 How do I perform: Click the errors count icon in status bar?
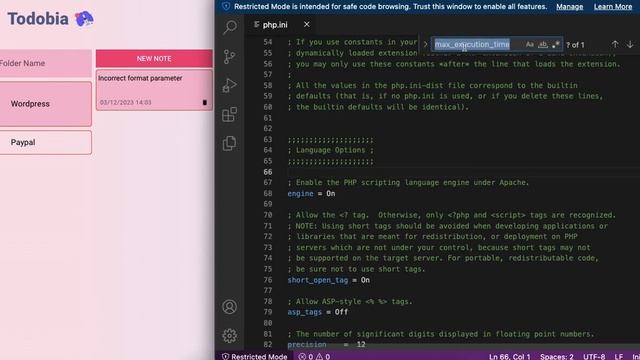coord(302,356)
